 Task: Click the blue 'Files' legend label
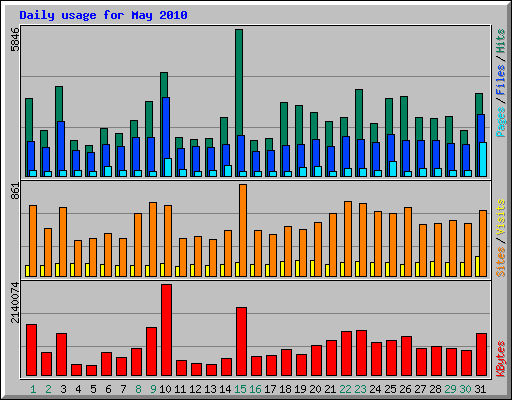(500, 80)
